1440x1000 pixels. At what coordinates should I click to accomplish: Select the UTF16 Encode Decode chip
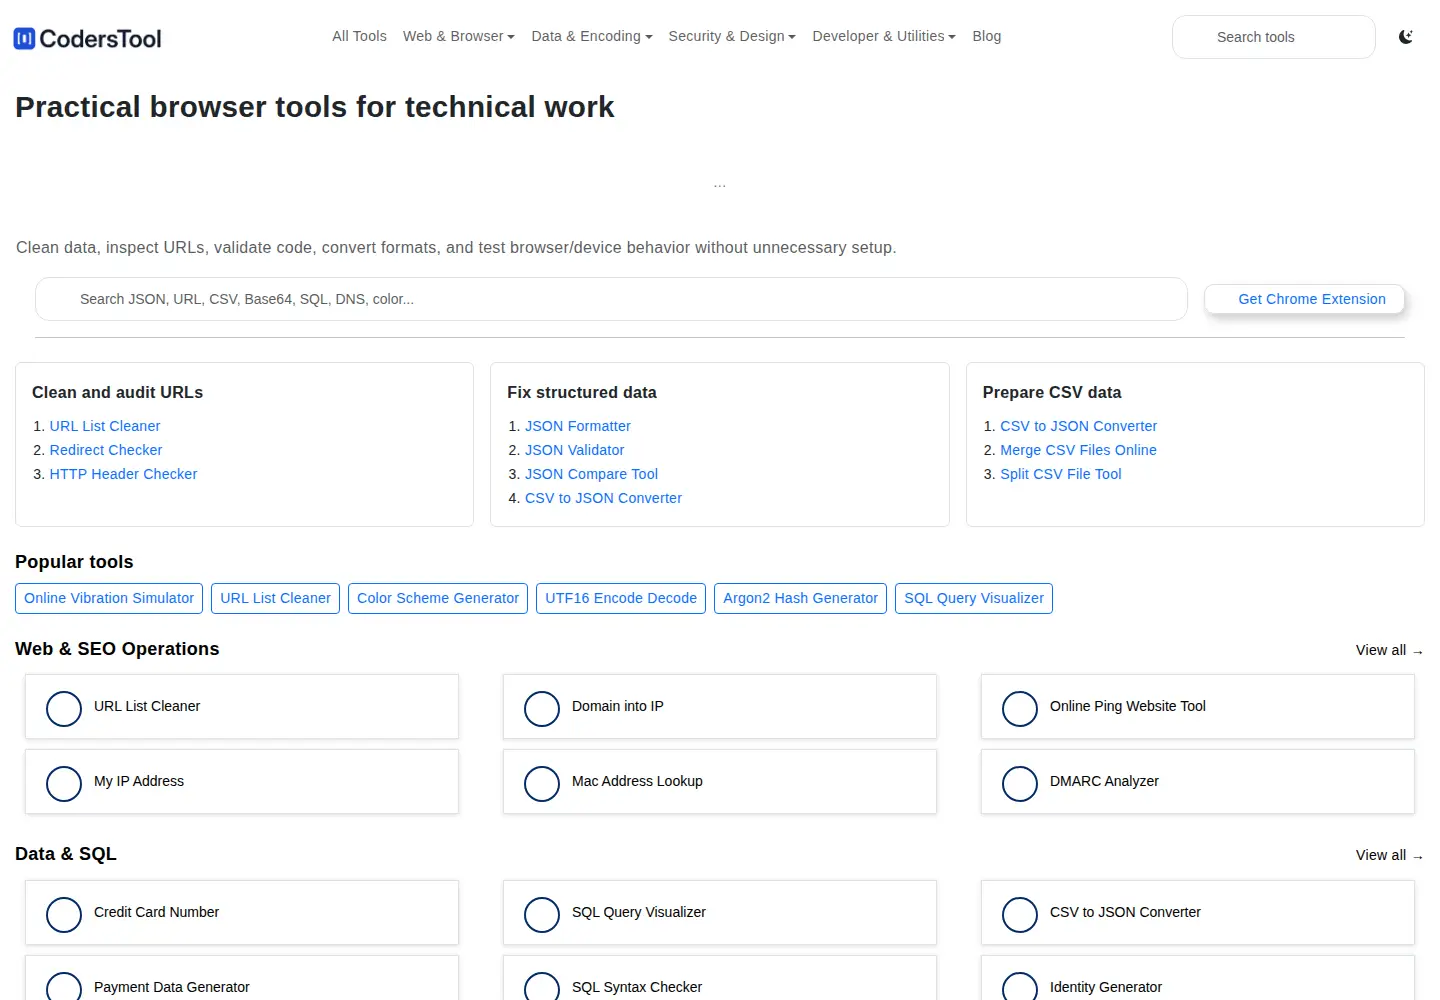pos(621,598)
